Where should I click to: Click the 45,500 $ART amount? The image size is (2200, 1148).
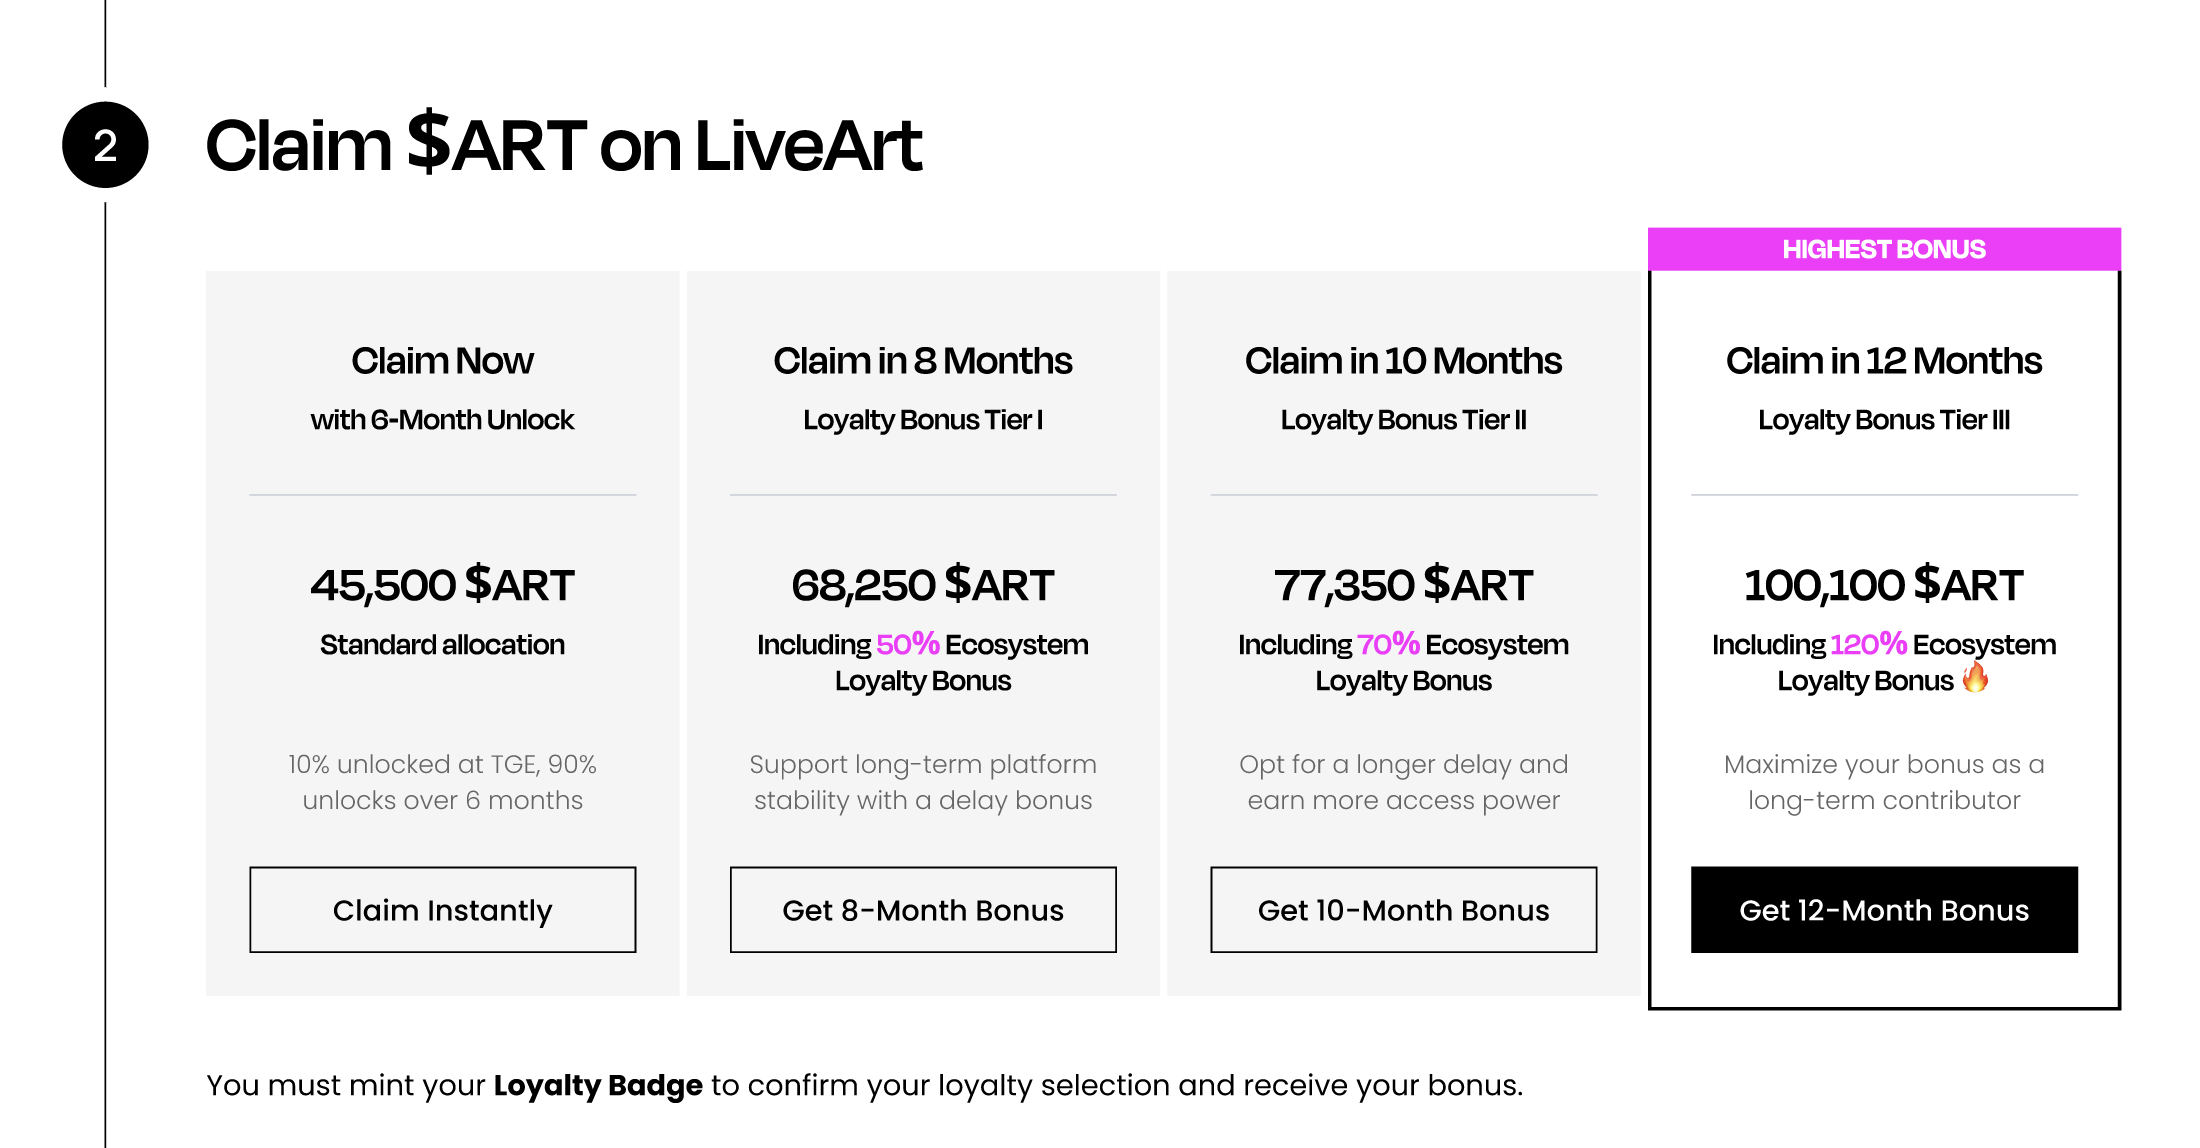pyautogui.click(x=442, y=585)
